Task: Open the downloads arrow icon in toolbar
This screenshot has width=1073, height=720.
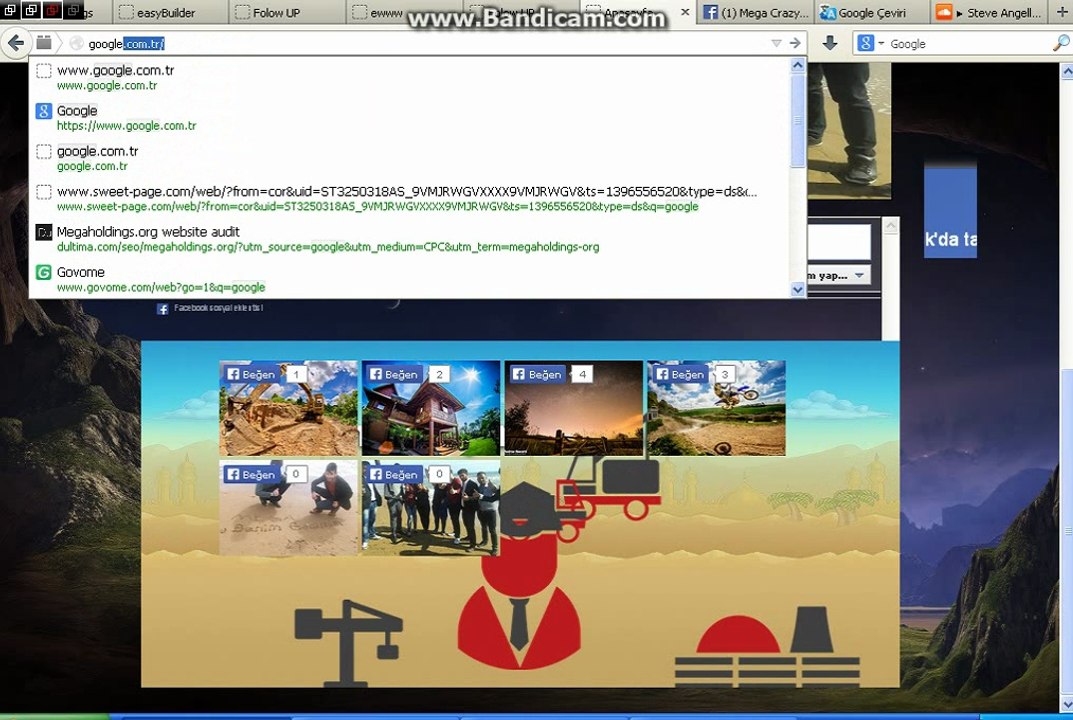Action: [829, 43]
